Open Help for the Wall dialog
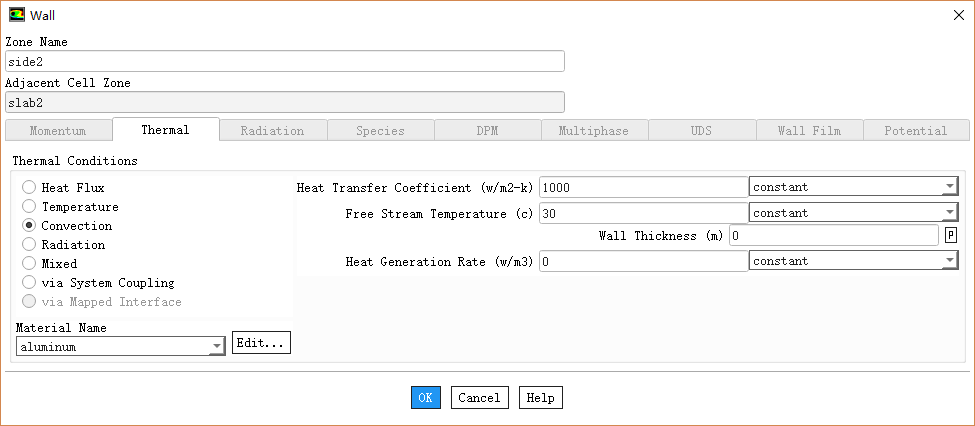This screenshot has height=426, width=975. (x=540, y=398)
